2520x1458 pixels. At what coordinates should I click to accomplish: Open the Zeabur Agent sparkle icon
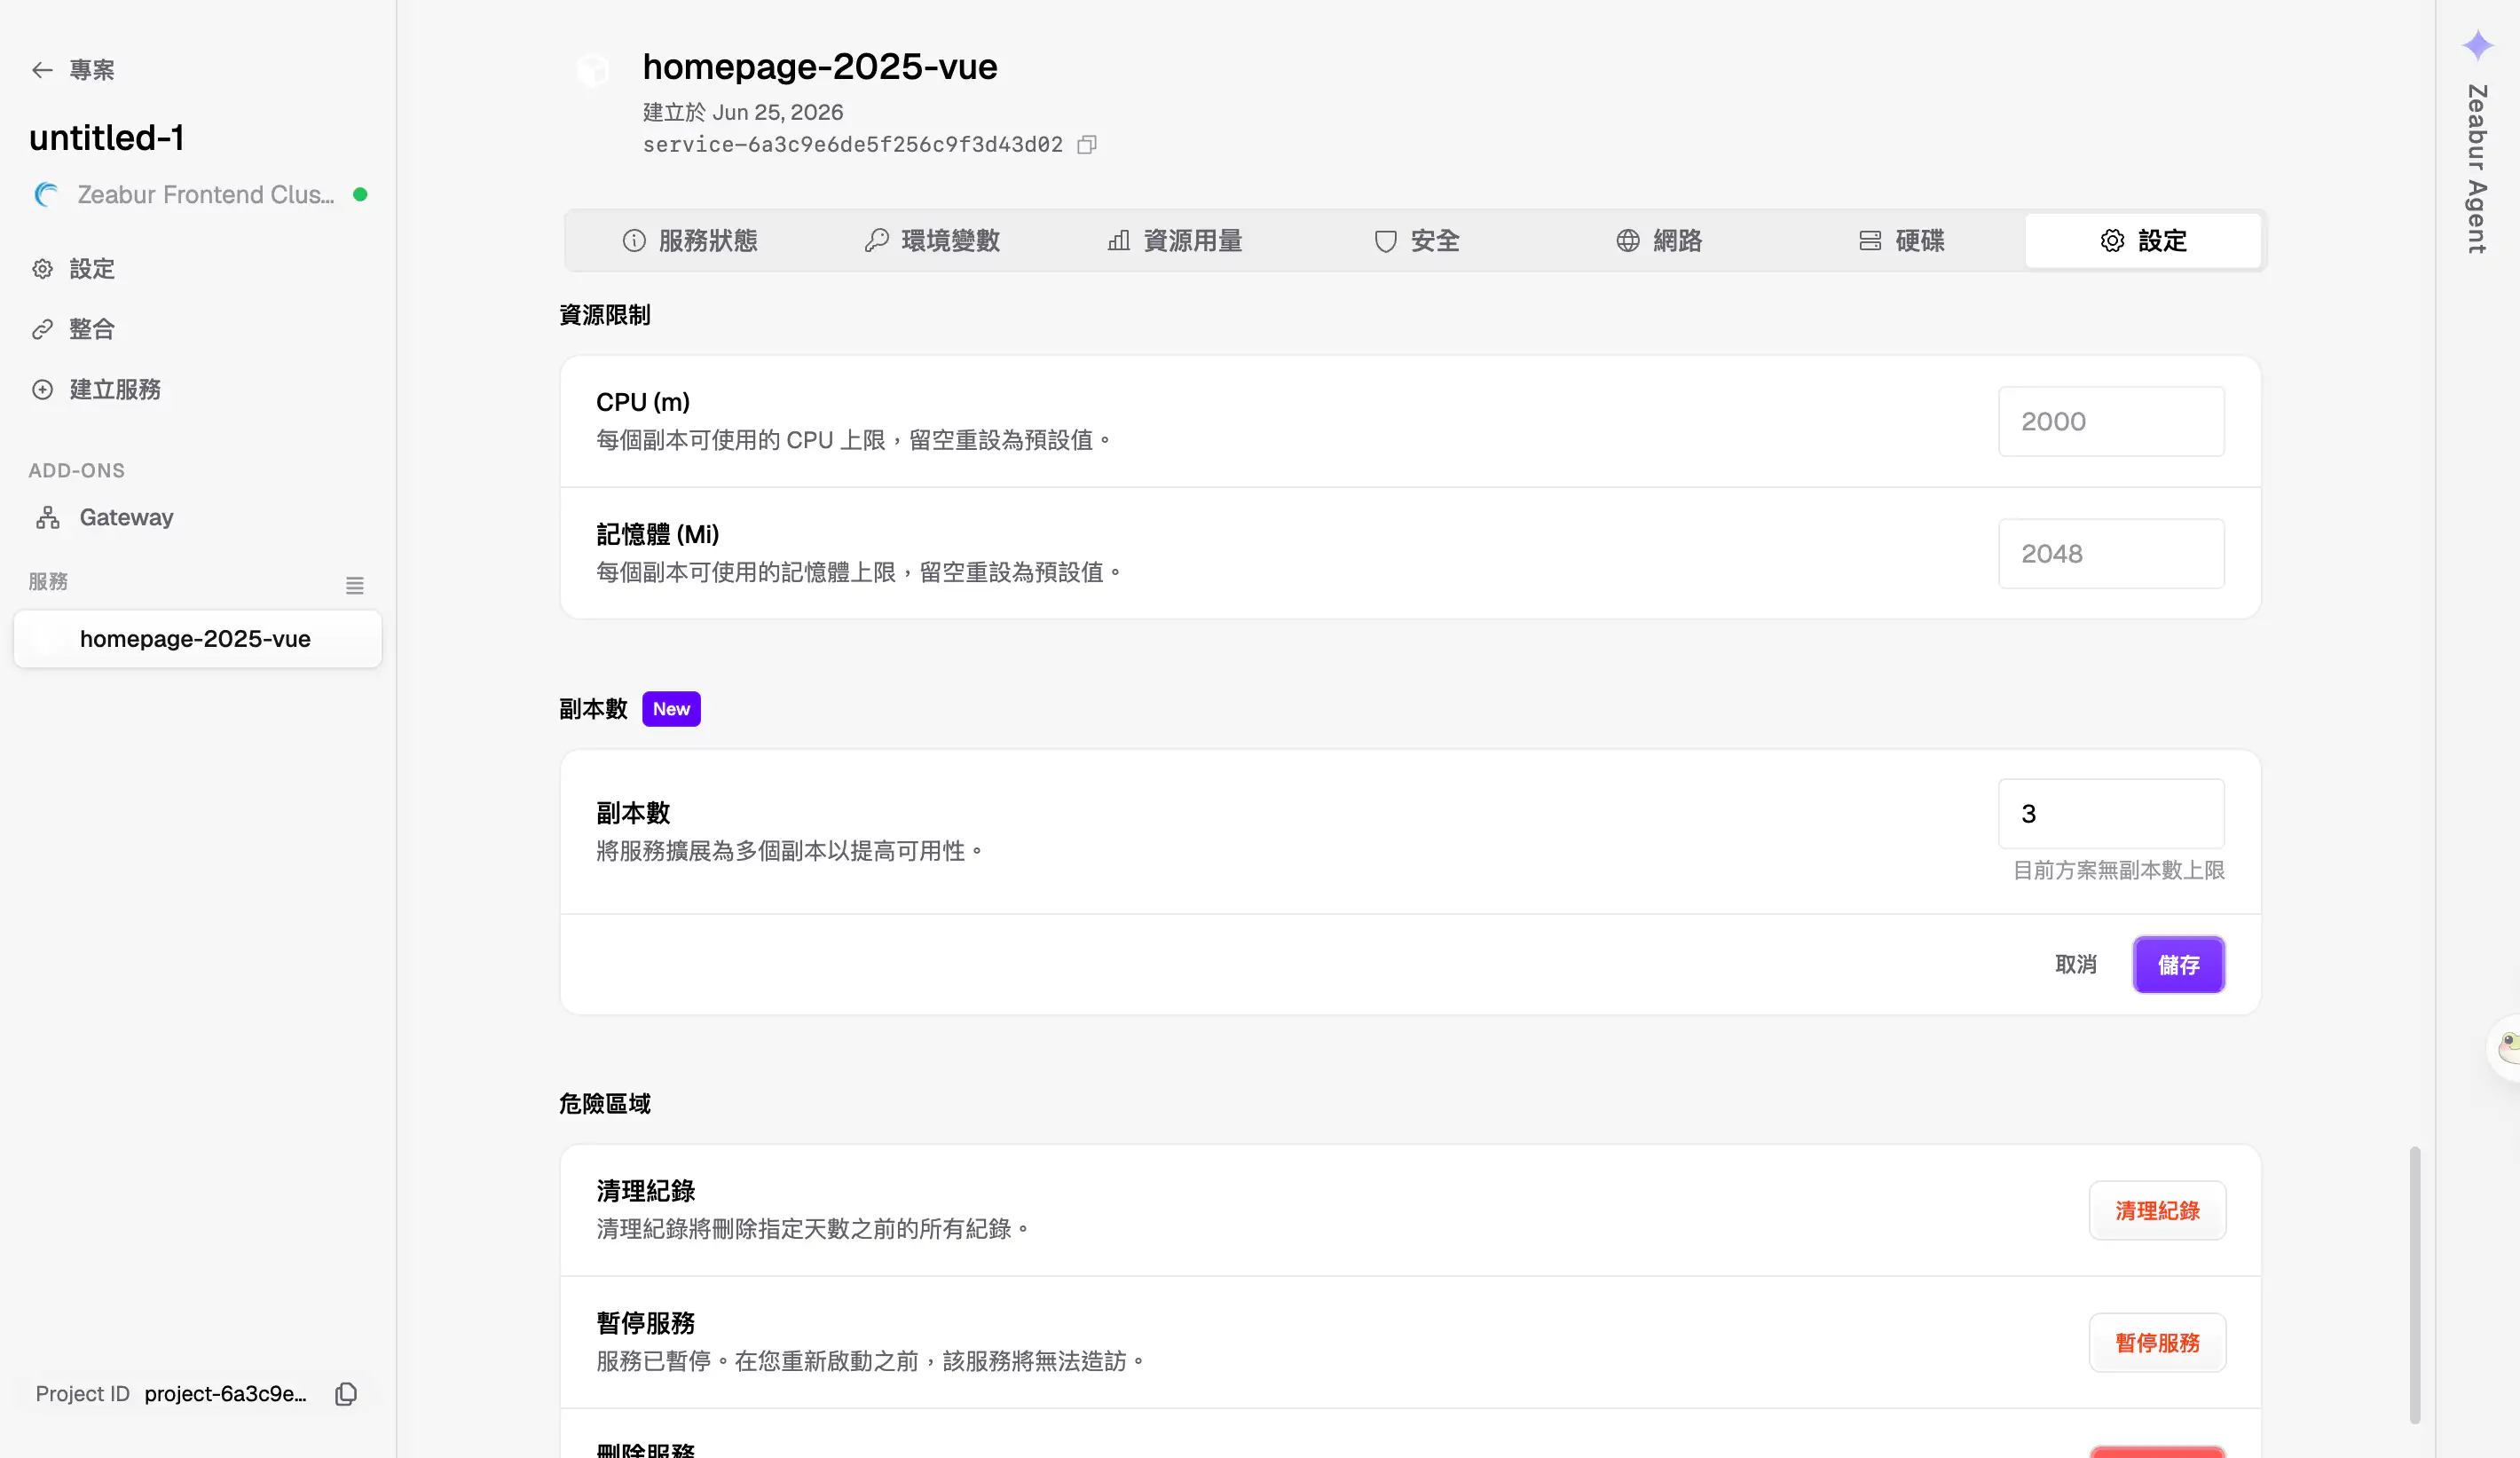point(2477,44)
